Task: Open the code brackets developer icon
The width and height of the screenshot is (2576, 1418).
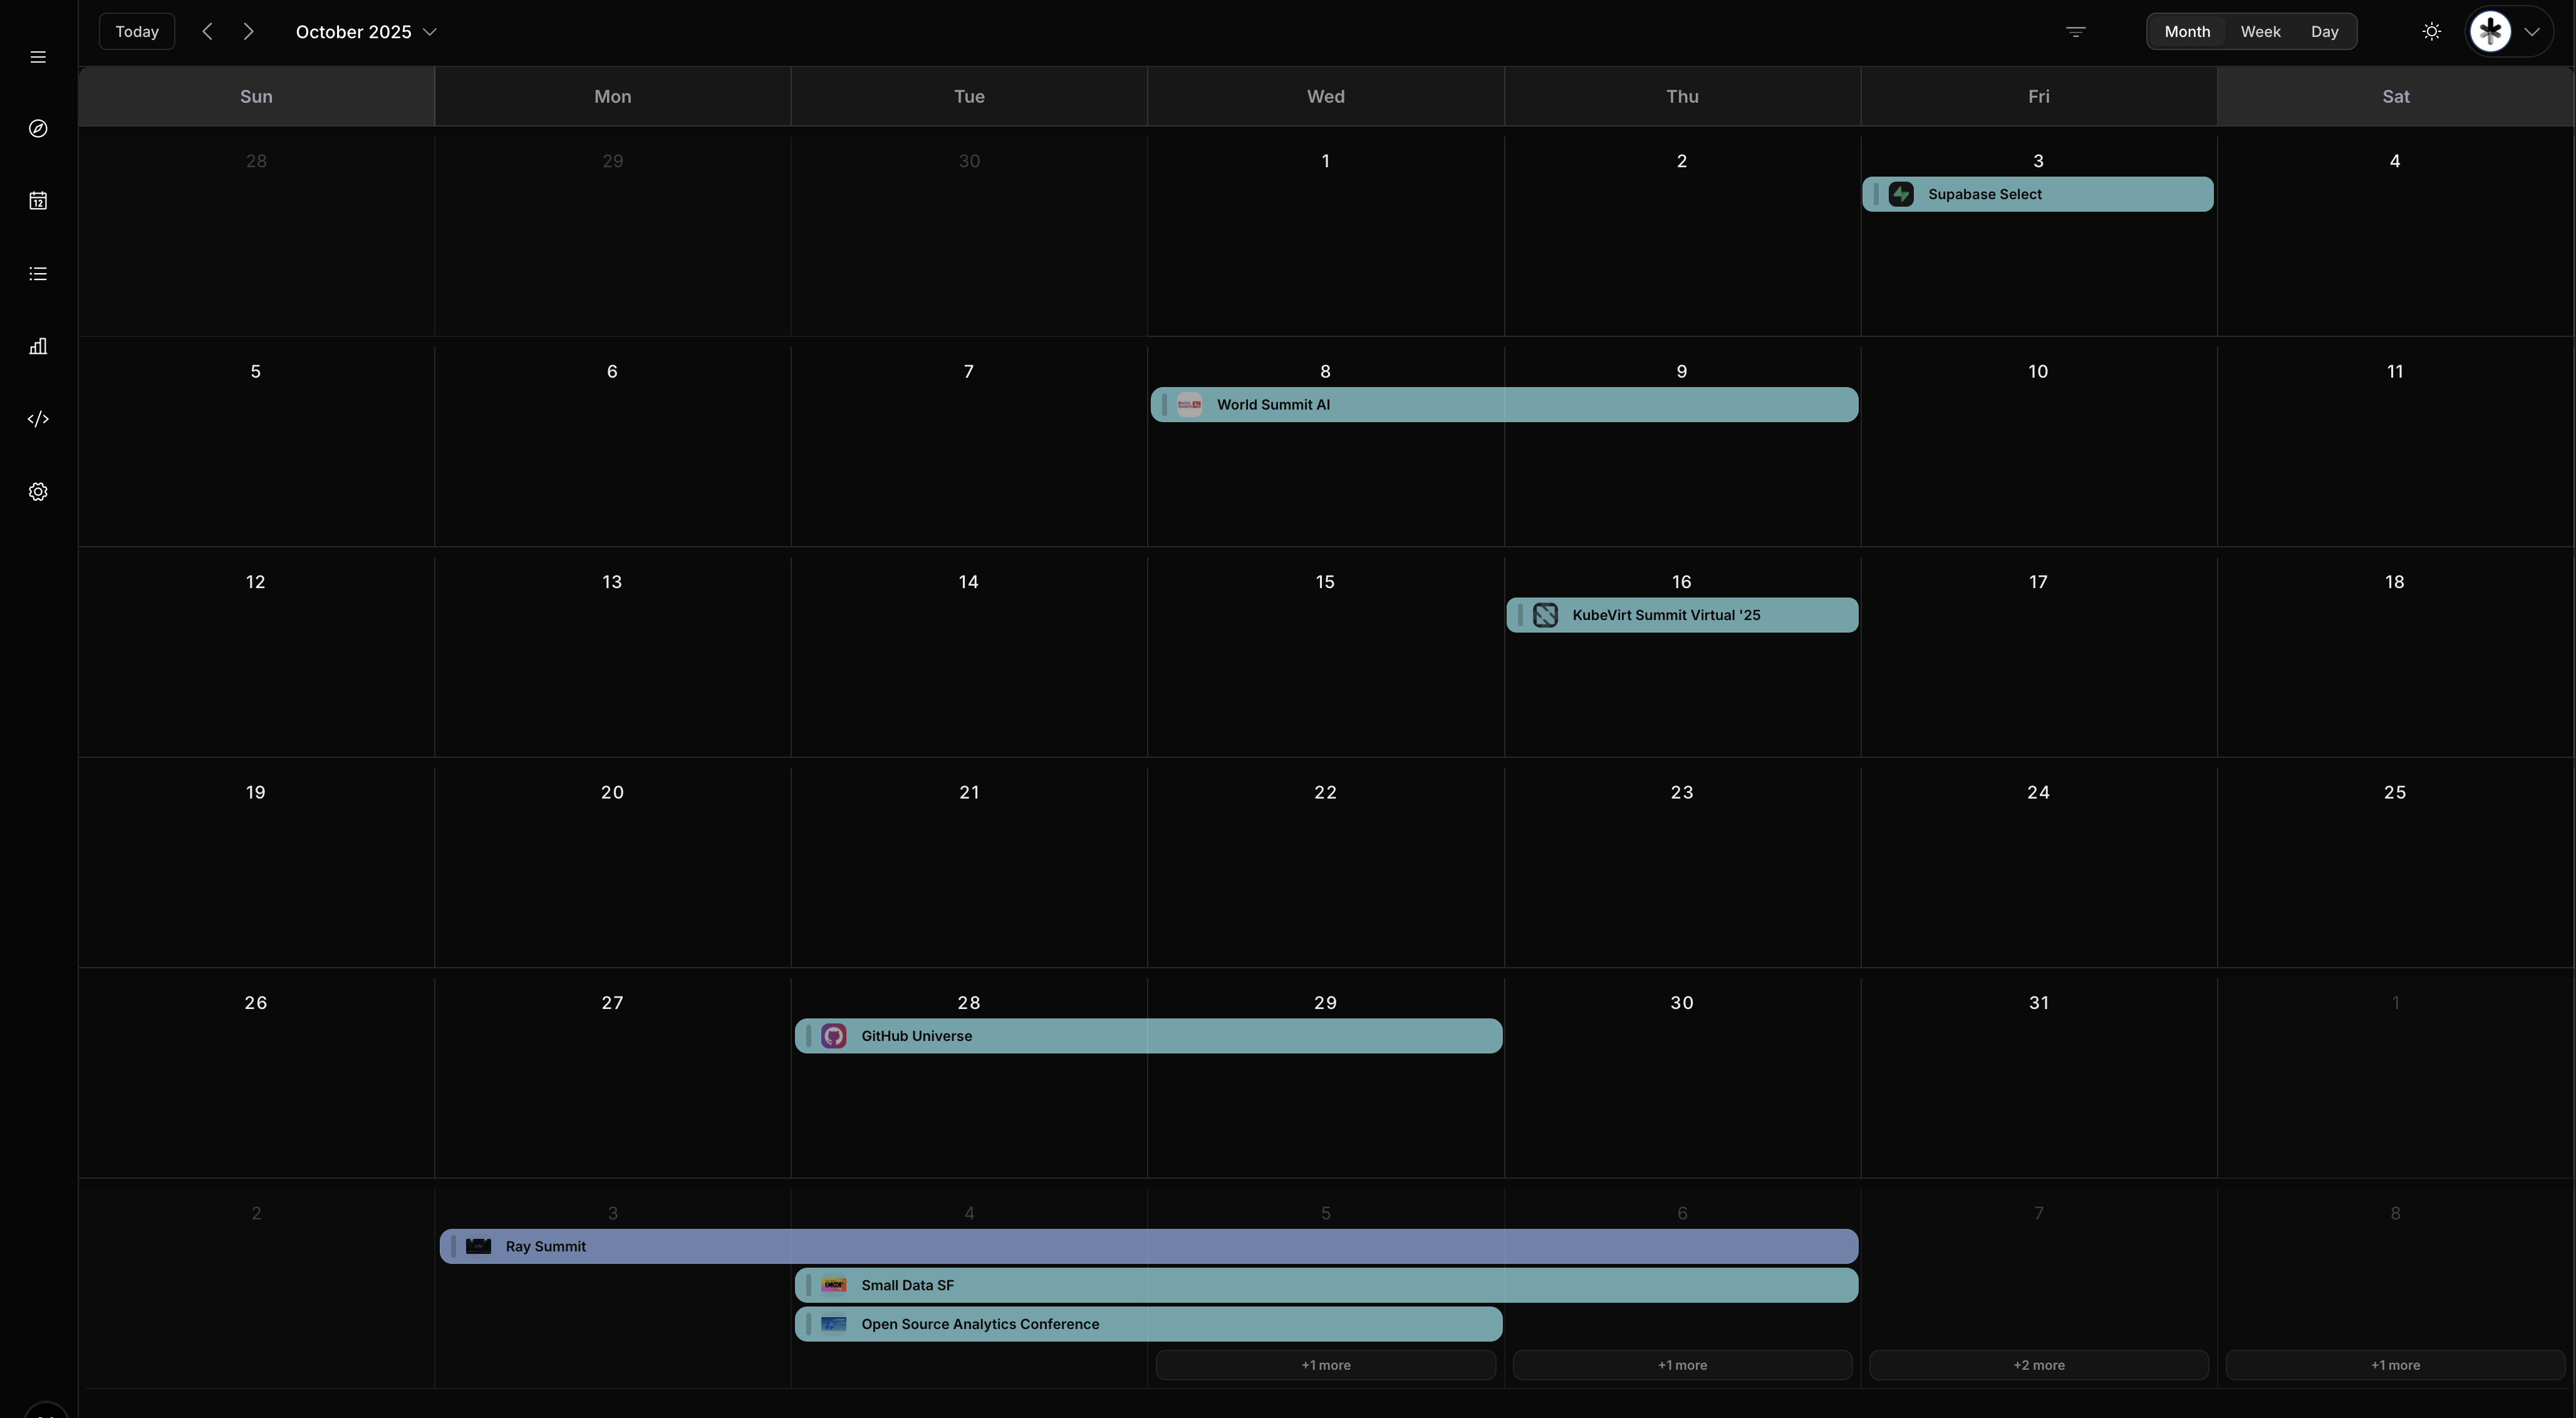Action: pyautogui.click(x=38, y=419)
